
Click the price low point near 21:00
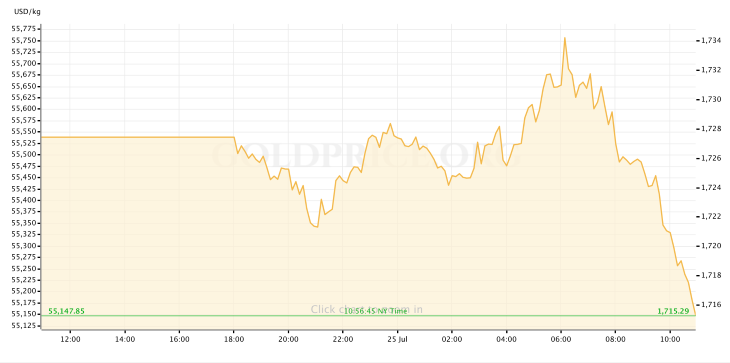point(317,227)
